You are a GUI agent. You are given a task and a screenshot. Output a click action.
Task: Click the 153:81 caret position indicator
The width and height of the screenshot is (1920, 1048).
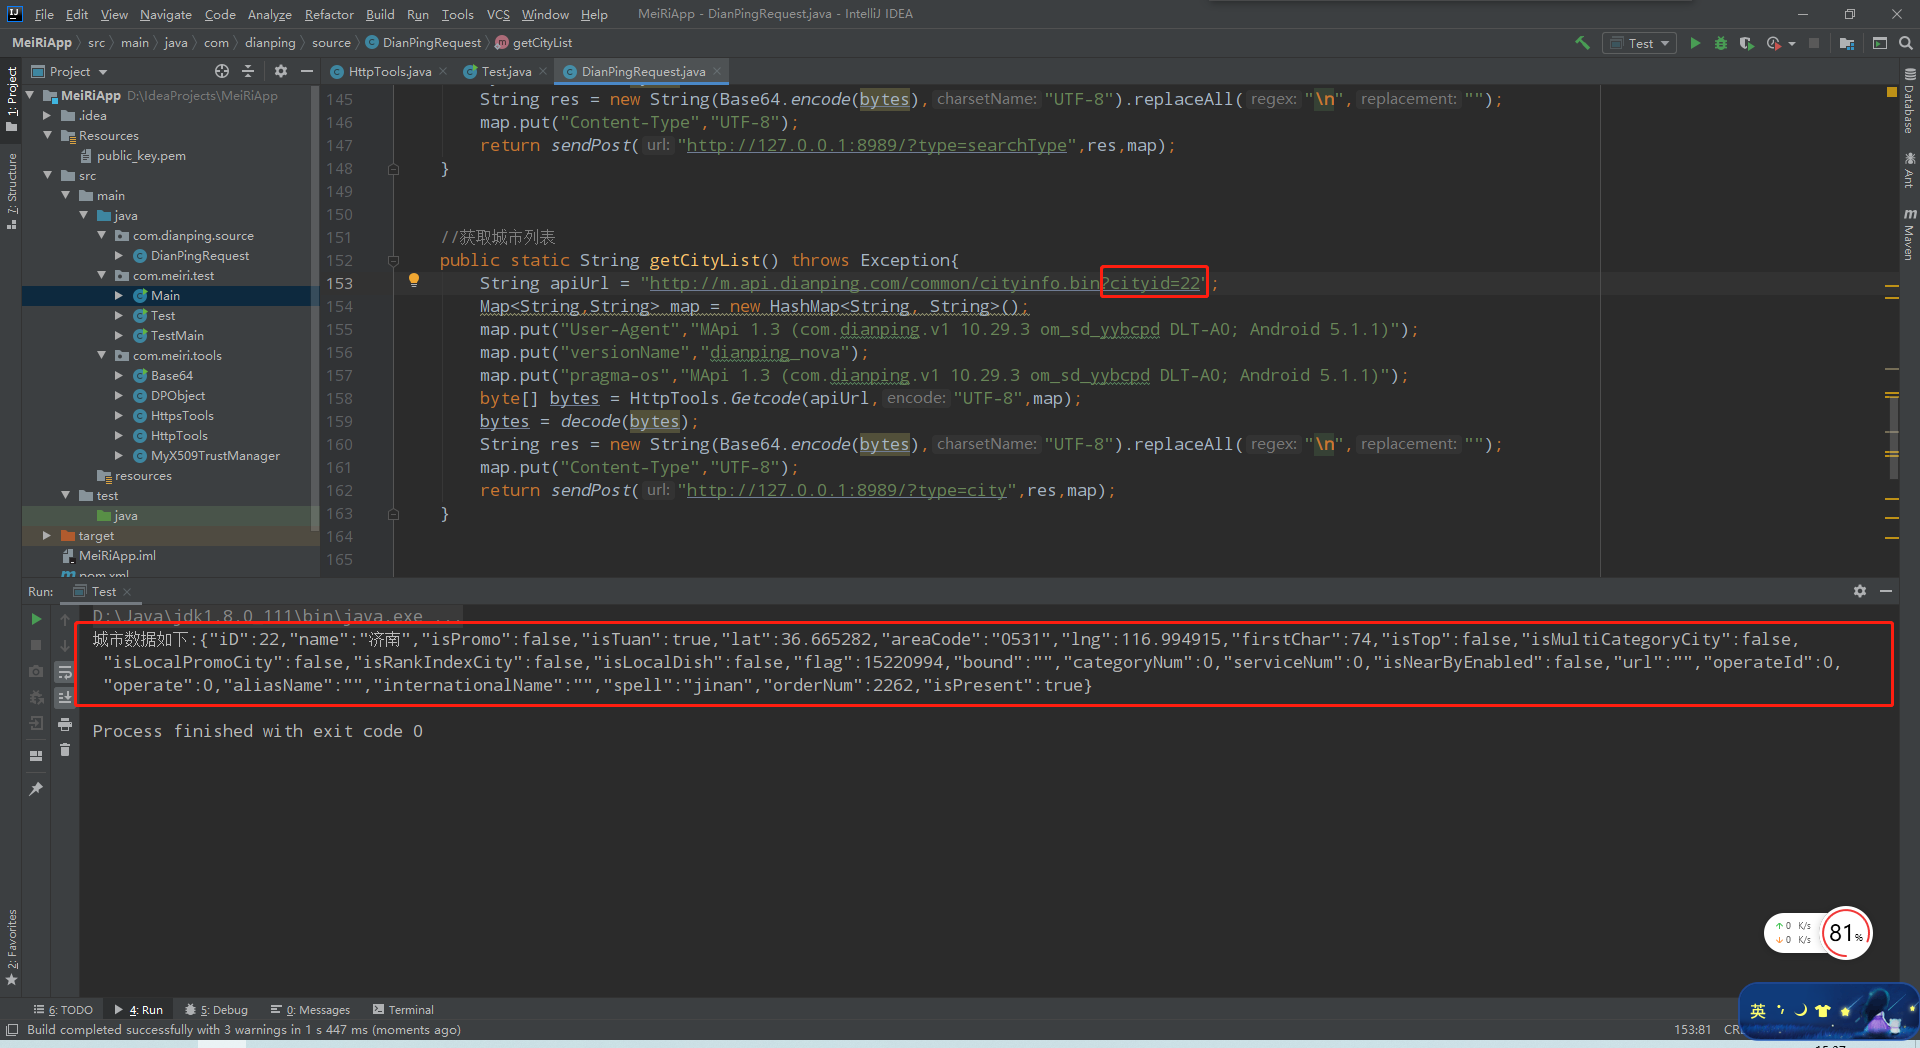tap(1692, 1030)
